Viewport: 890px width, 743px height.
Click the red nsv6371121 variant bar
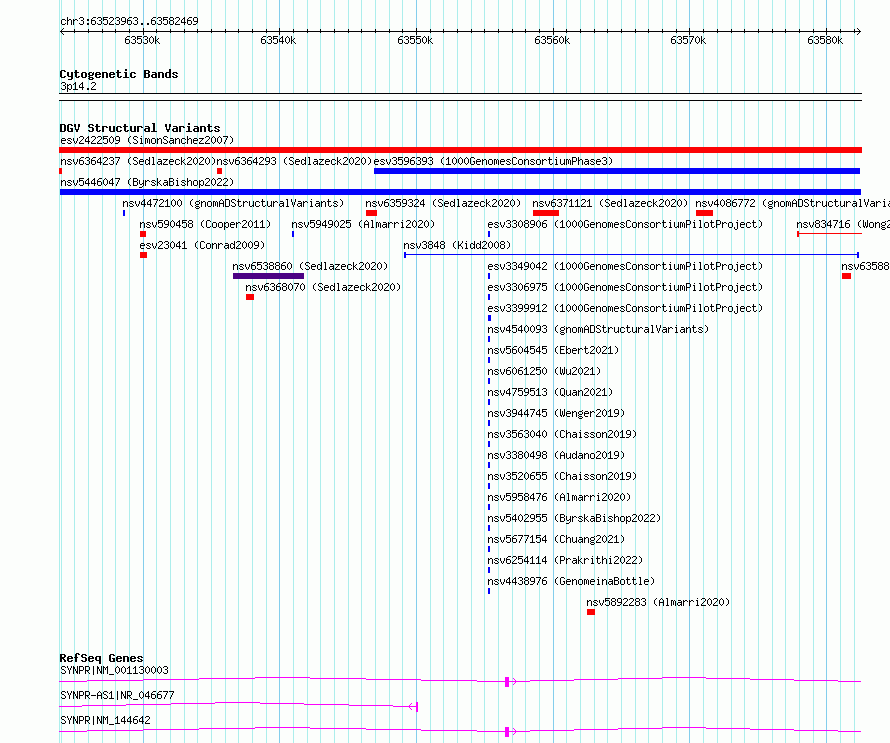(546, 213)
